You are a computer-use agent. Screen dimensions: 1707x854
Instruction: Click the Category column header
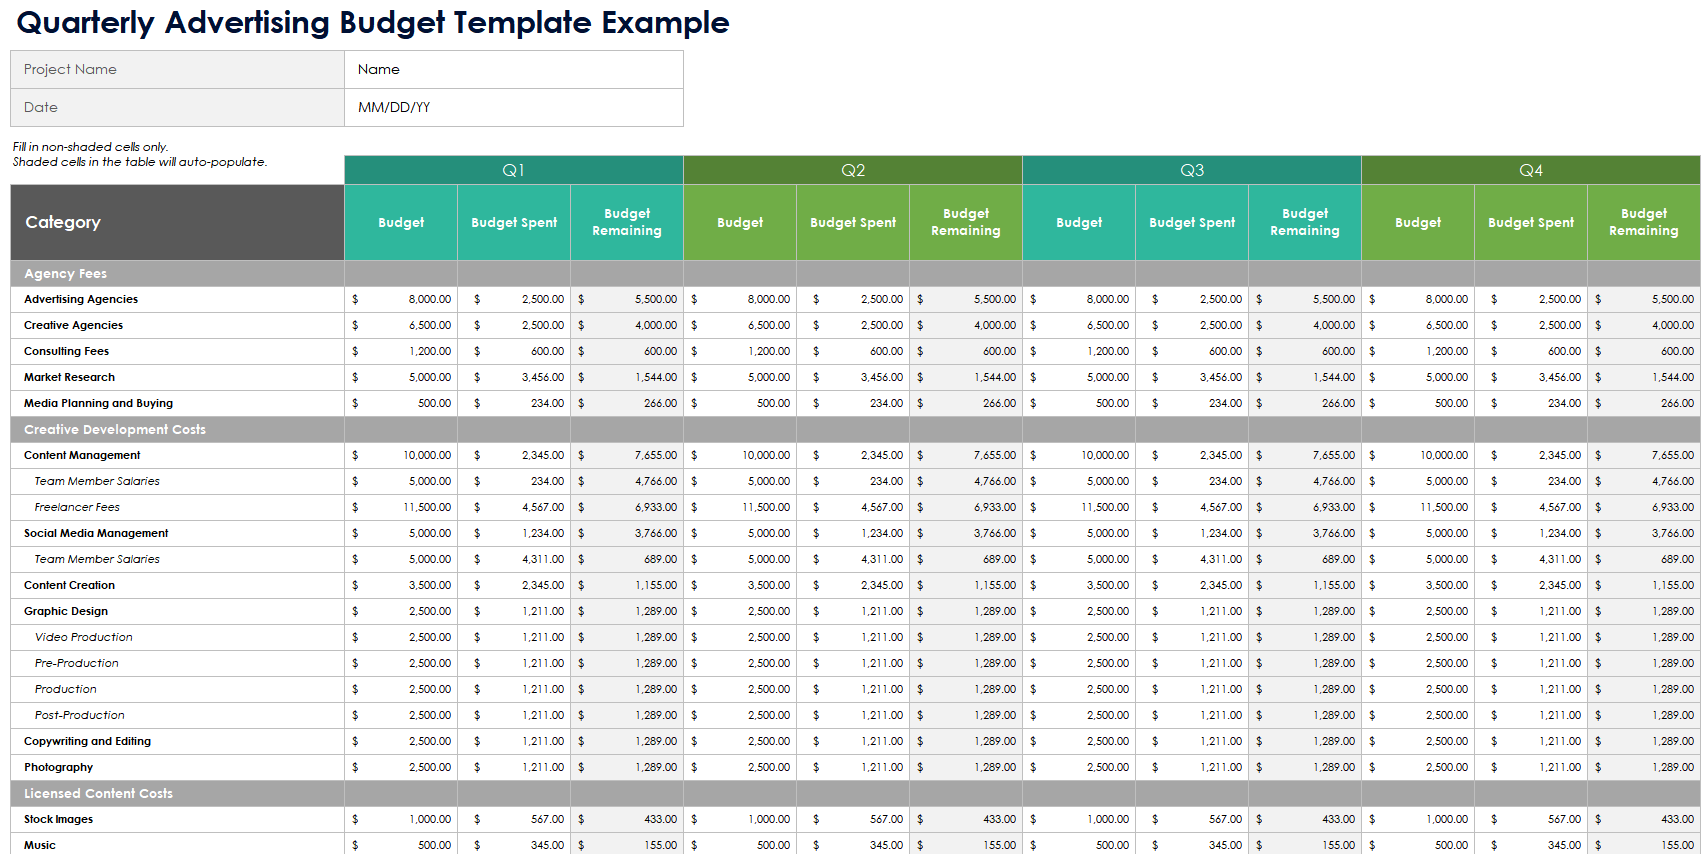click(x=177, y=222)
